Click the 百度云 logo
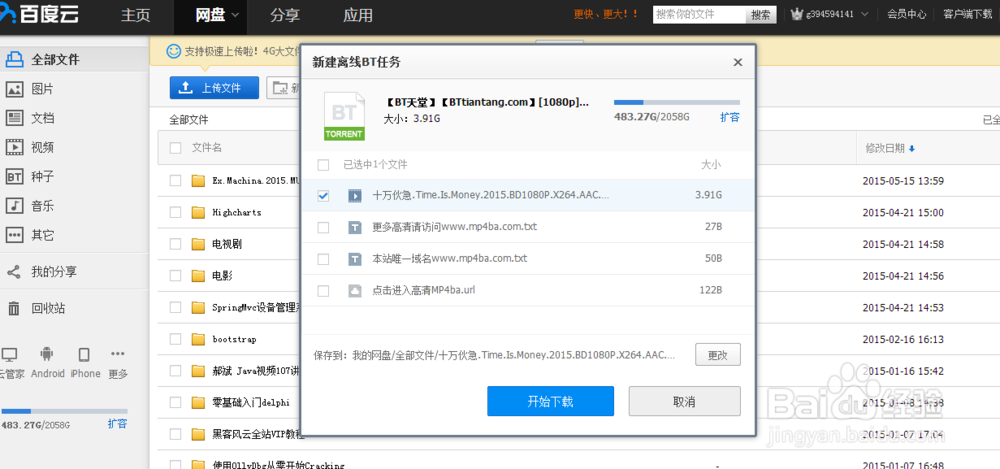 40,15
